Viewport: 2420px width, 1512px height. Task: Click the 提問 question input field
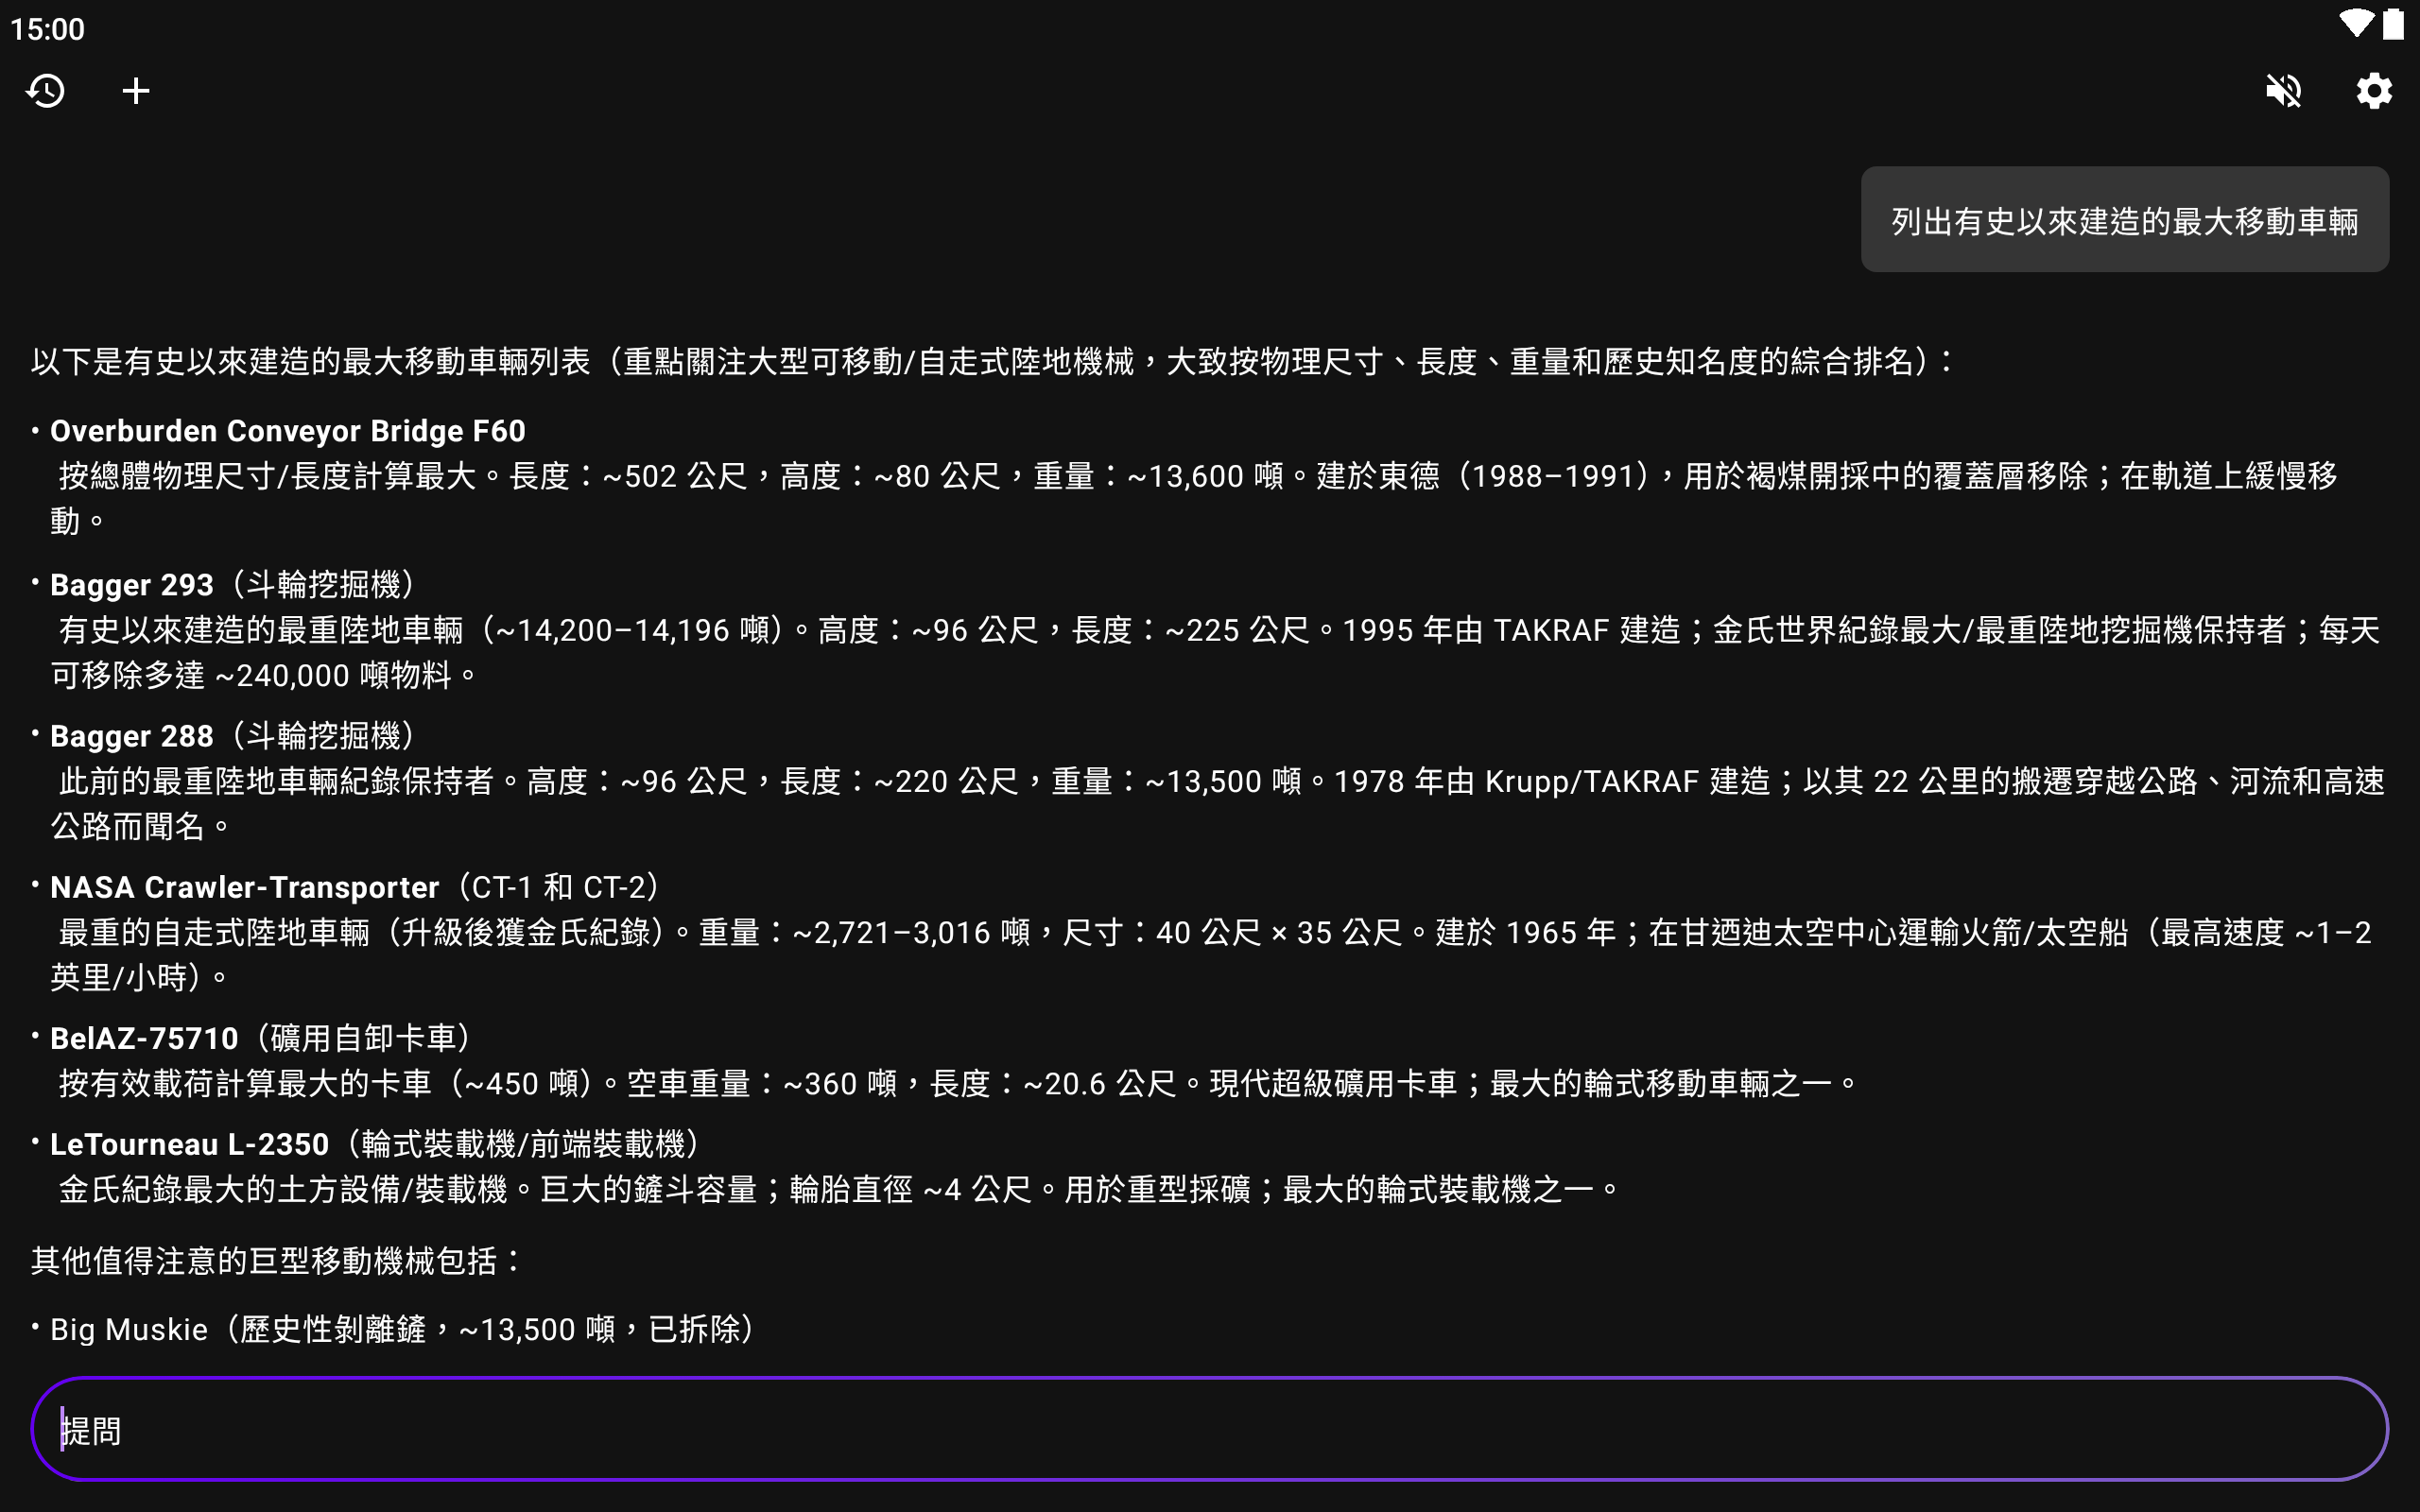[x=1208, y=1429]
